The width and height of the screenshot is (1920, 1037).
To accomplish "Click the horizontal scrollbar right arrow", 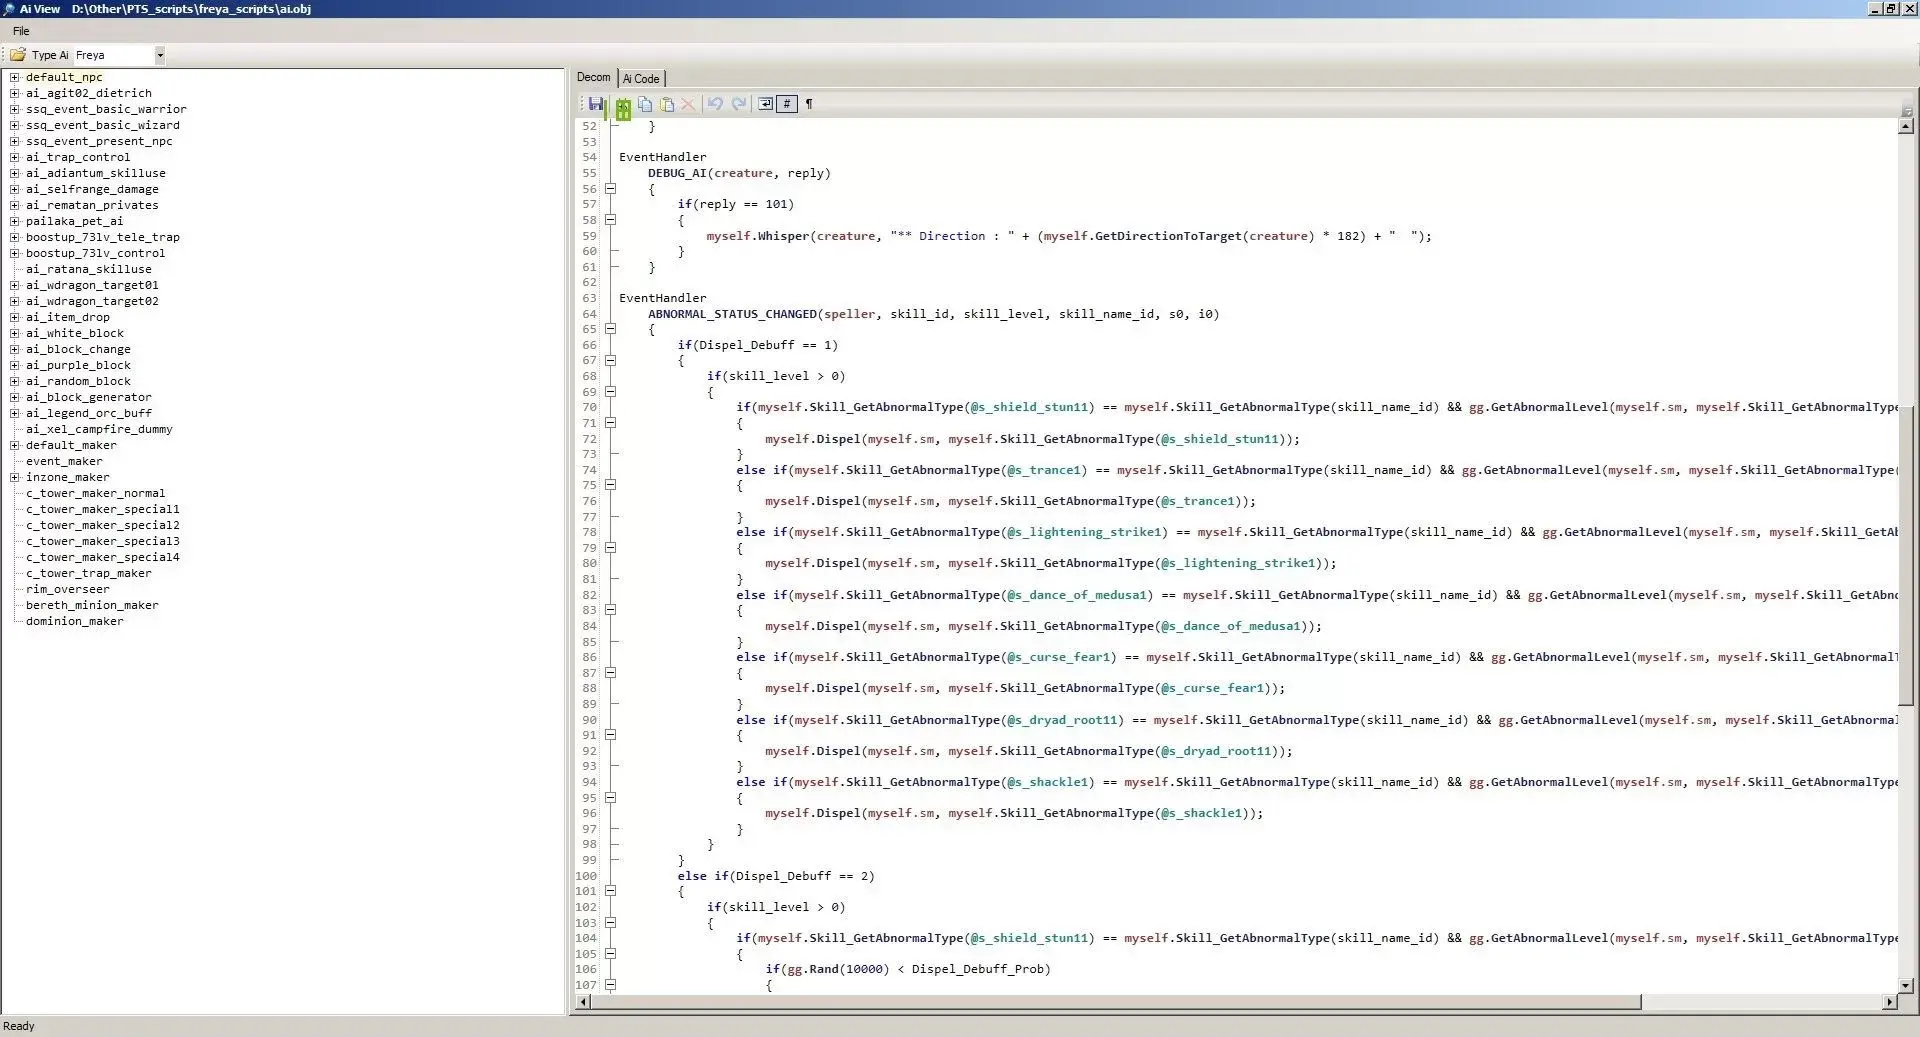I will tap(1889, 1002).
